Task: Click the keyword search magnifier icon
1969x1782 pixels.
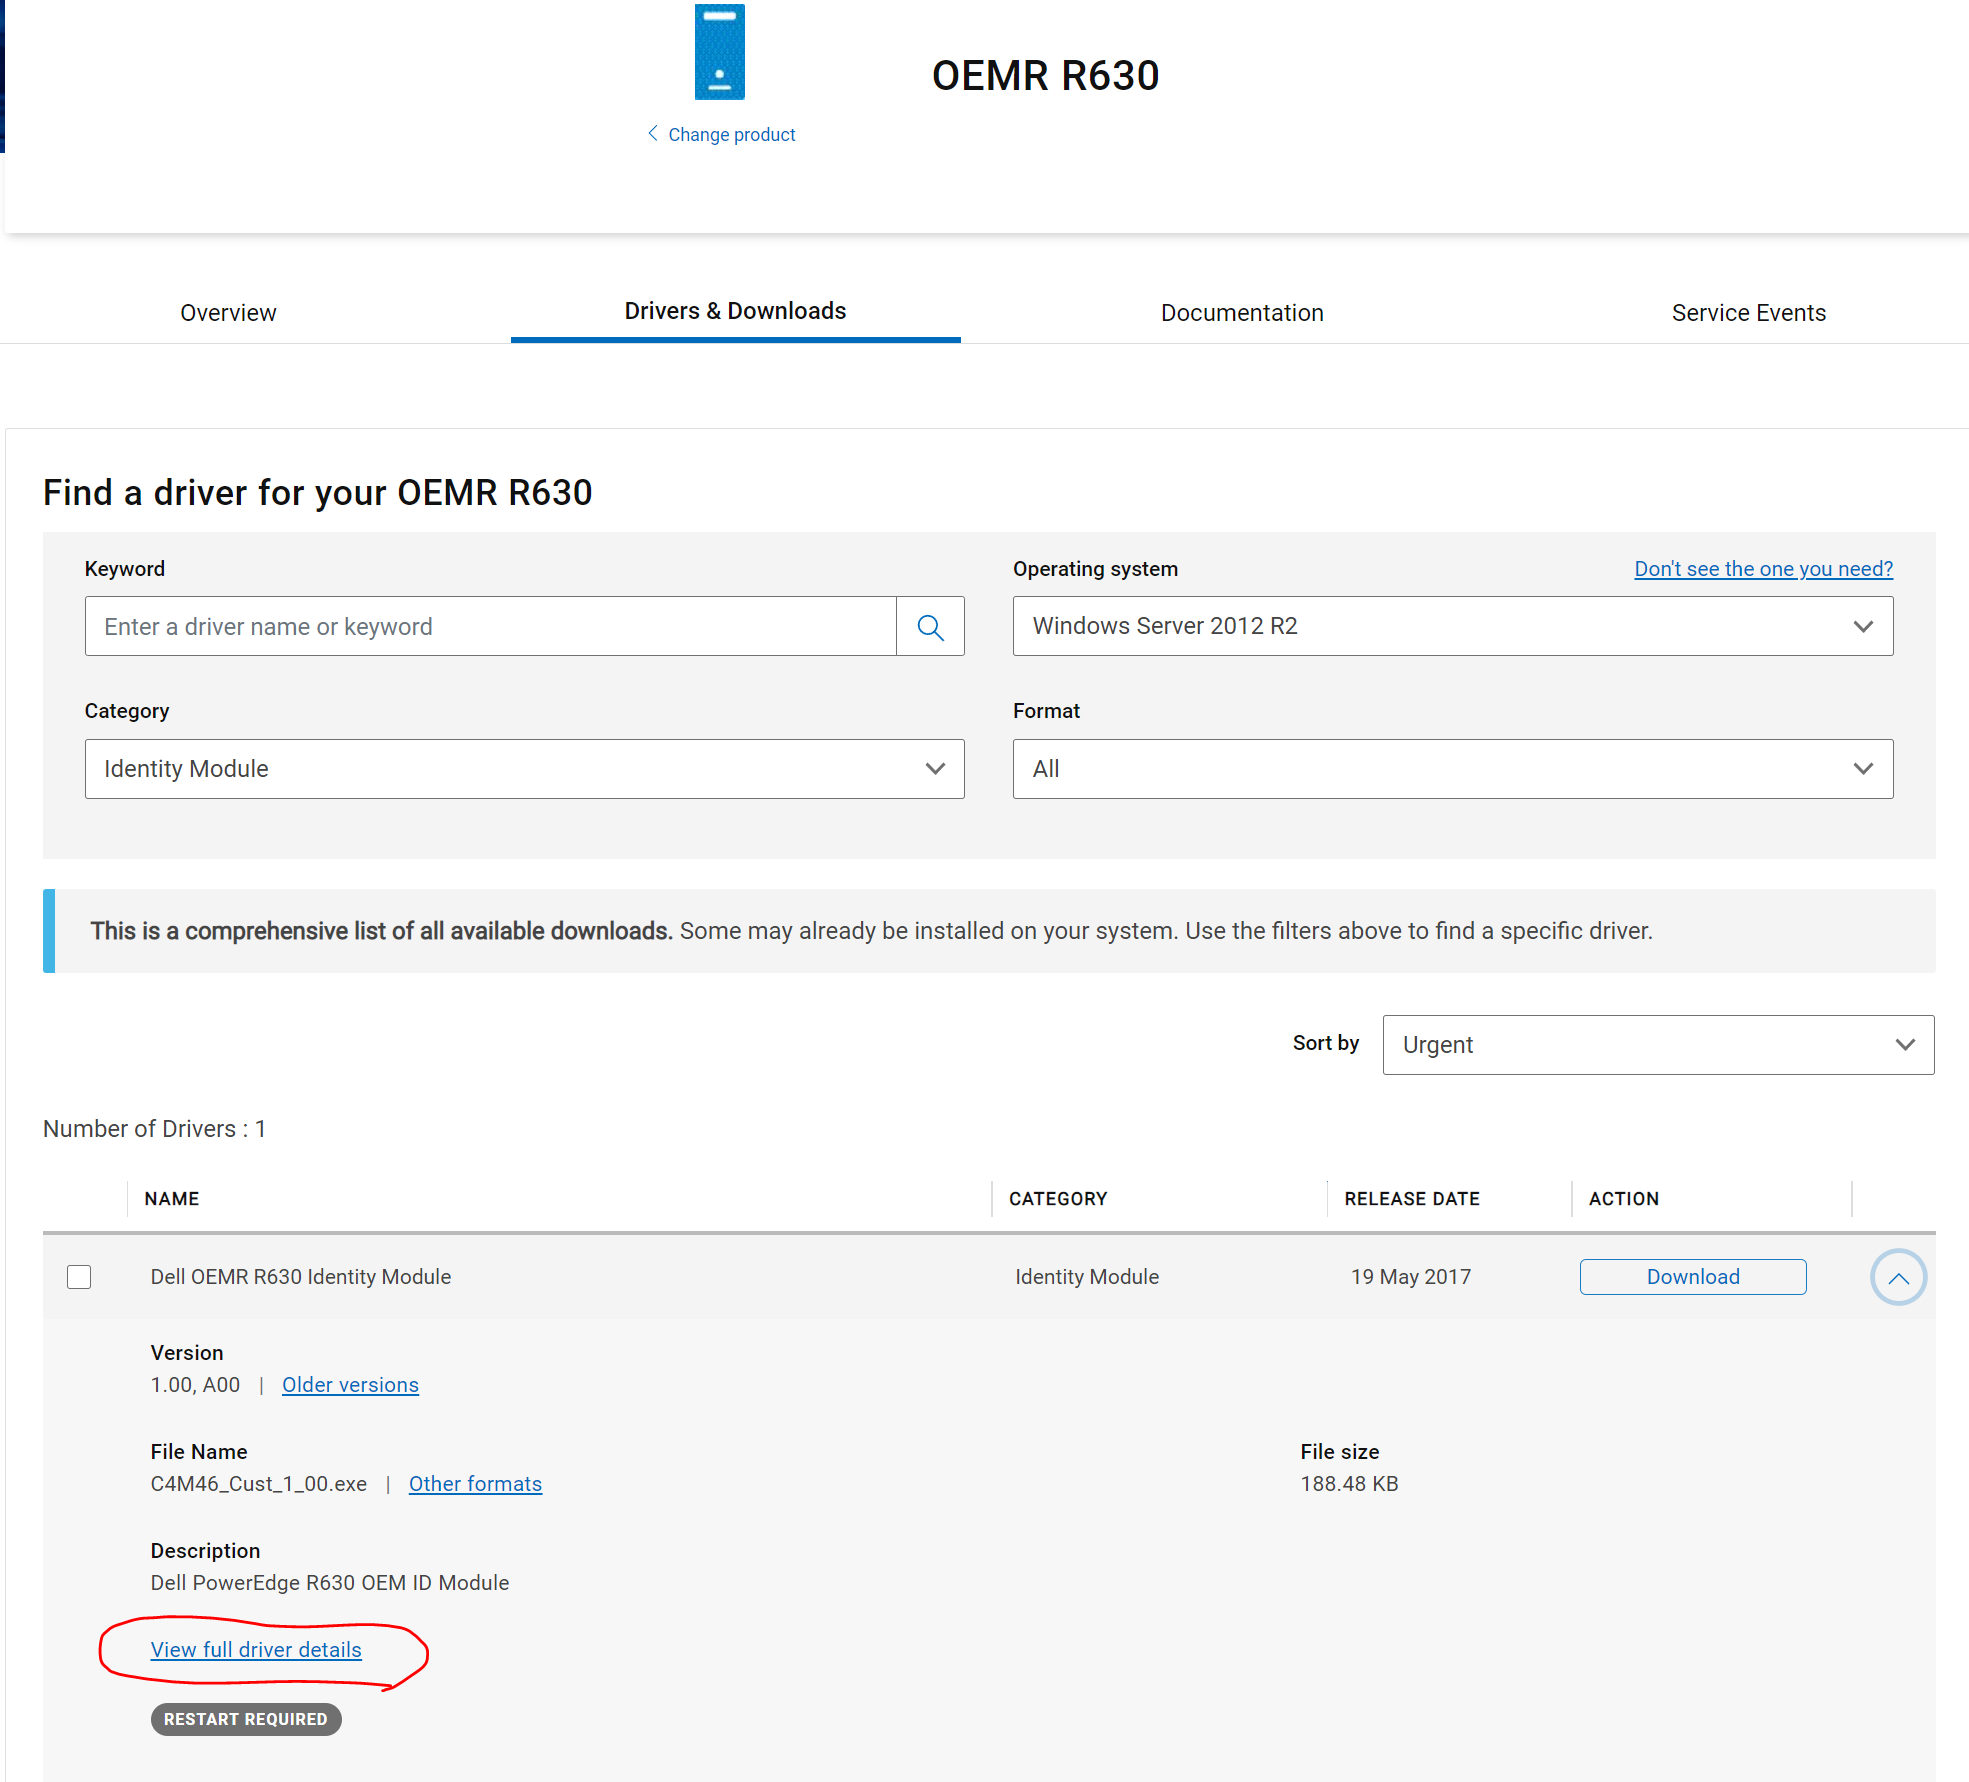Action: click(930, 627)
